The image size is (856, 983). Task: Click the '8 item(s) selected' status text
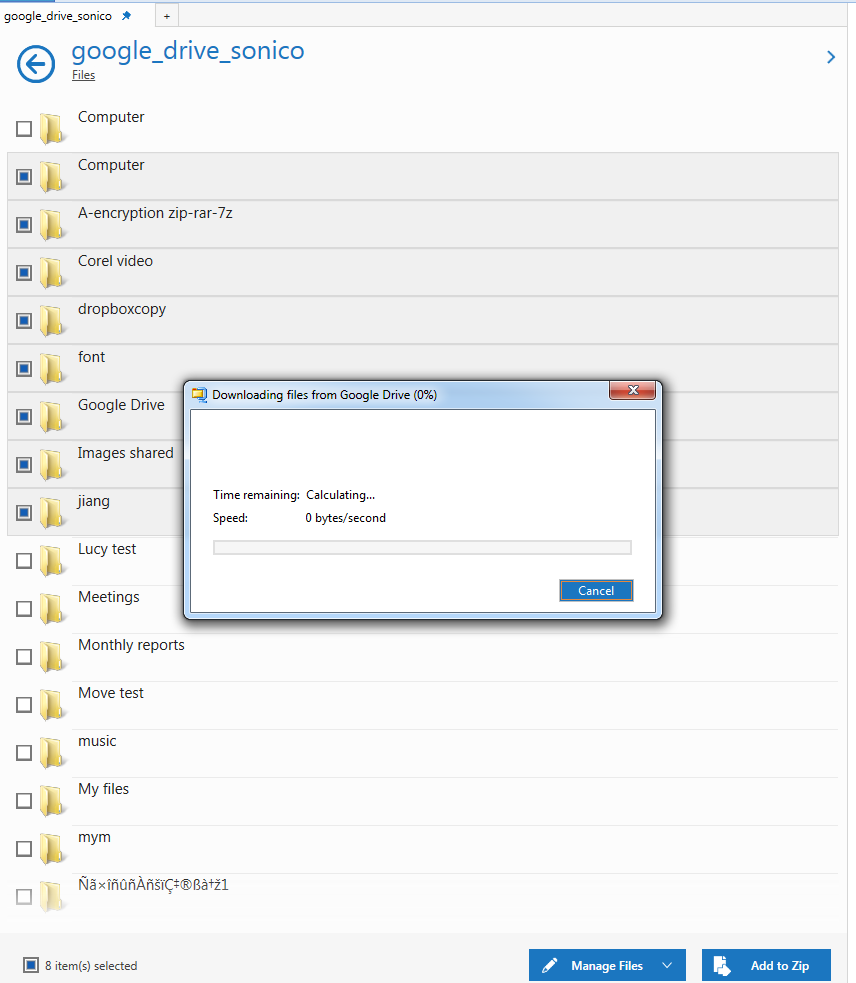91,965
